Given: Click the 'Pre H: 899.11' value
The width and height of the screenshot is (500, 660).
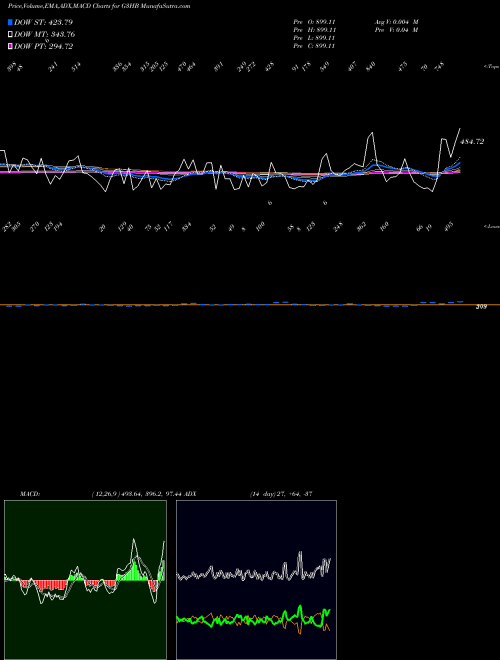Looking at the screenshot, I should tap(314, 30).
